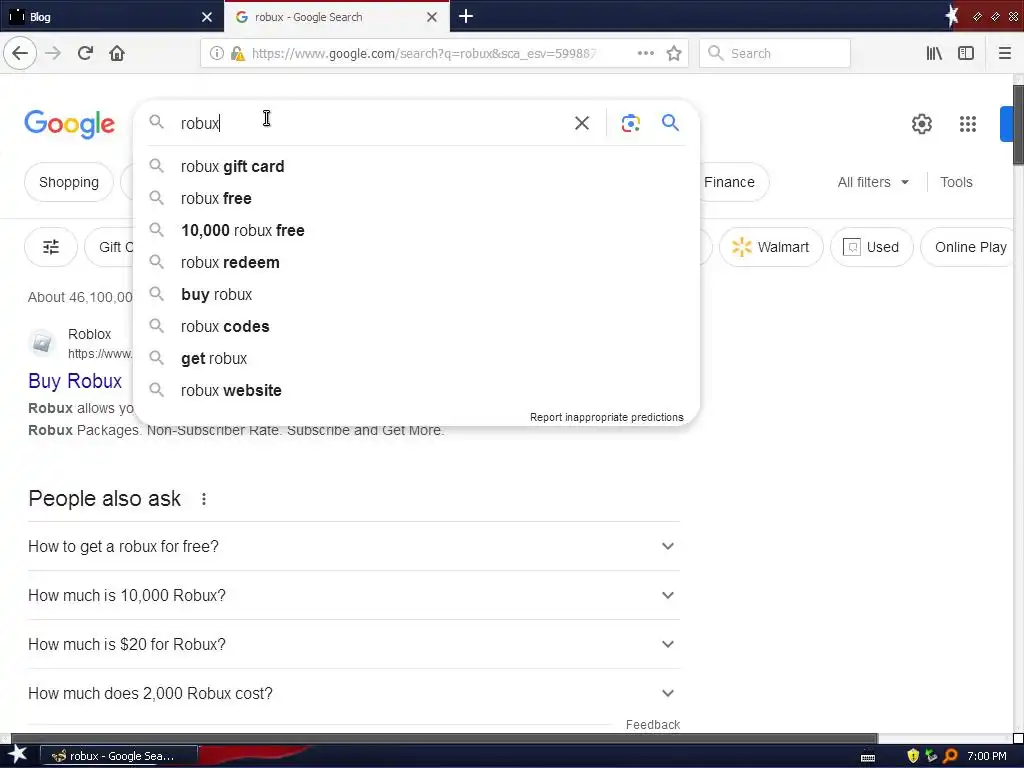1024x768 pixels.
Task: Choose suggestion robux website
Action: tap(416, 391)
